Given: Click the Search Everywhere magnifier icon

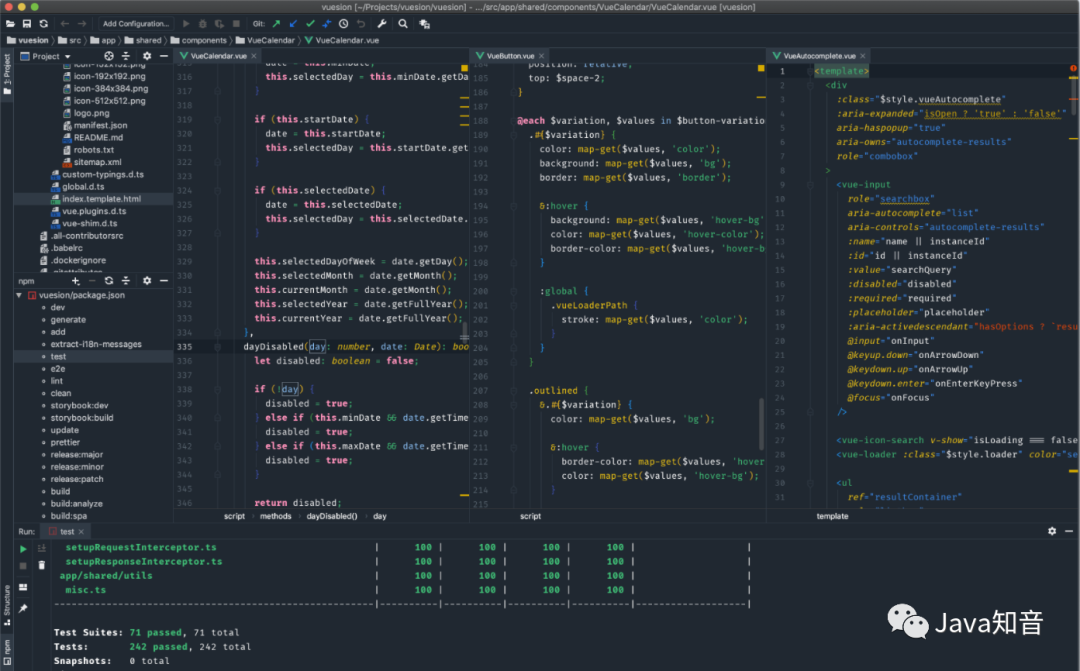Looking at the screenshot, I should pos(403,23).
